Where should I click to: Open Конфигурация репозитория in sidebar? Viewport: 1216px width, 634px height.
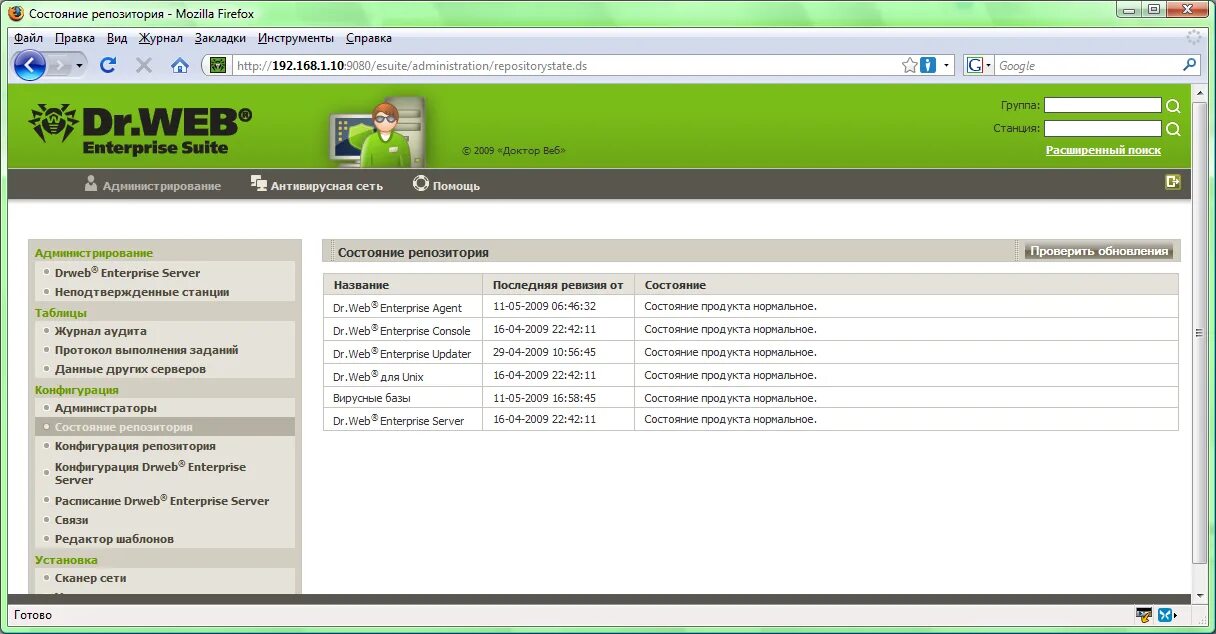135,446
